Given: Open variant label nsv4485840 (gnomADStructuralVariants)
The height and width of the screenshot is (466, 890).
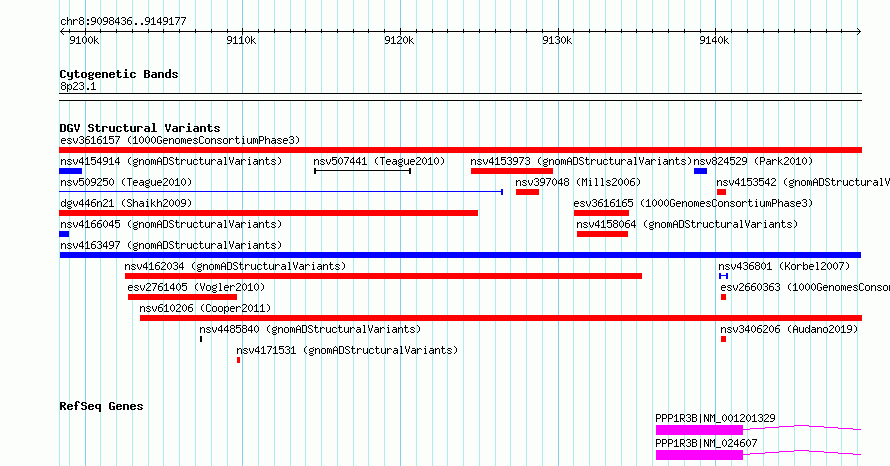Looking at the screenshot, I should 310,329.
